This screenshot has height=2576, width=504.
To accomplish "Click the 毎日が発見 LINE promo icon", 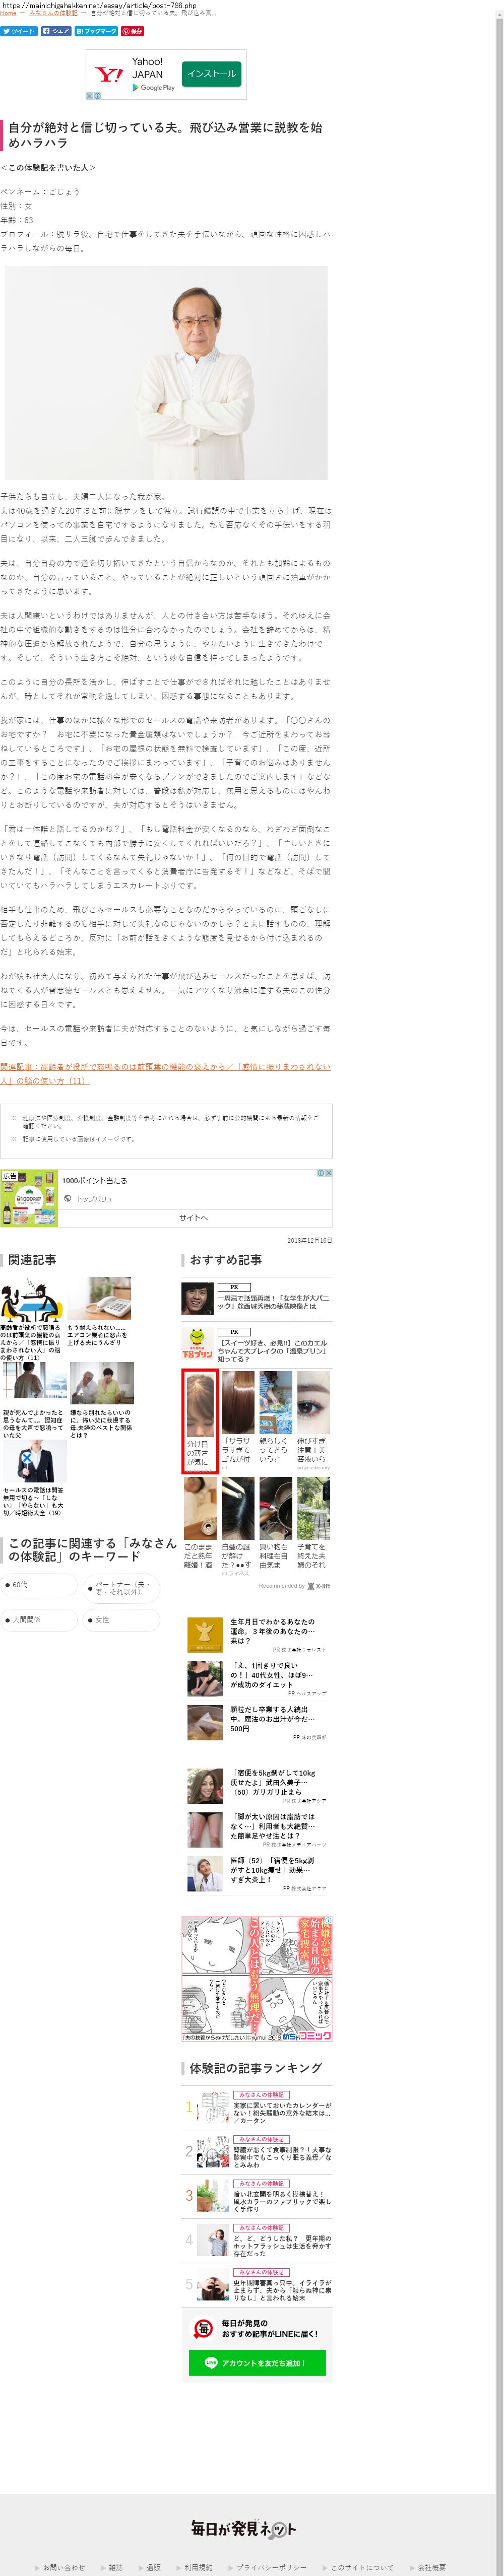I will [203, 2328].
